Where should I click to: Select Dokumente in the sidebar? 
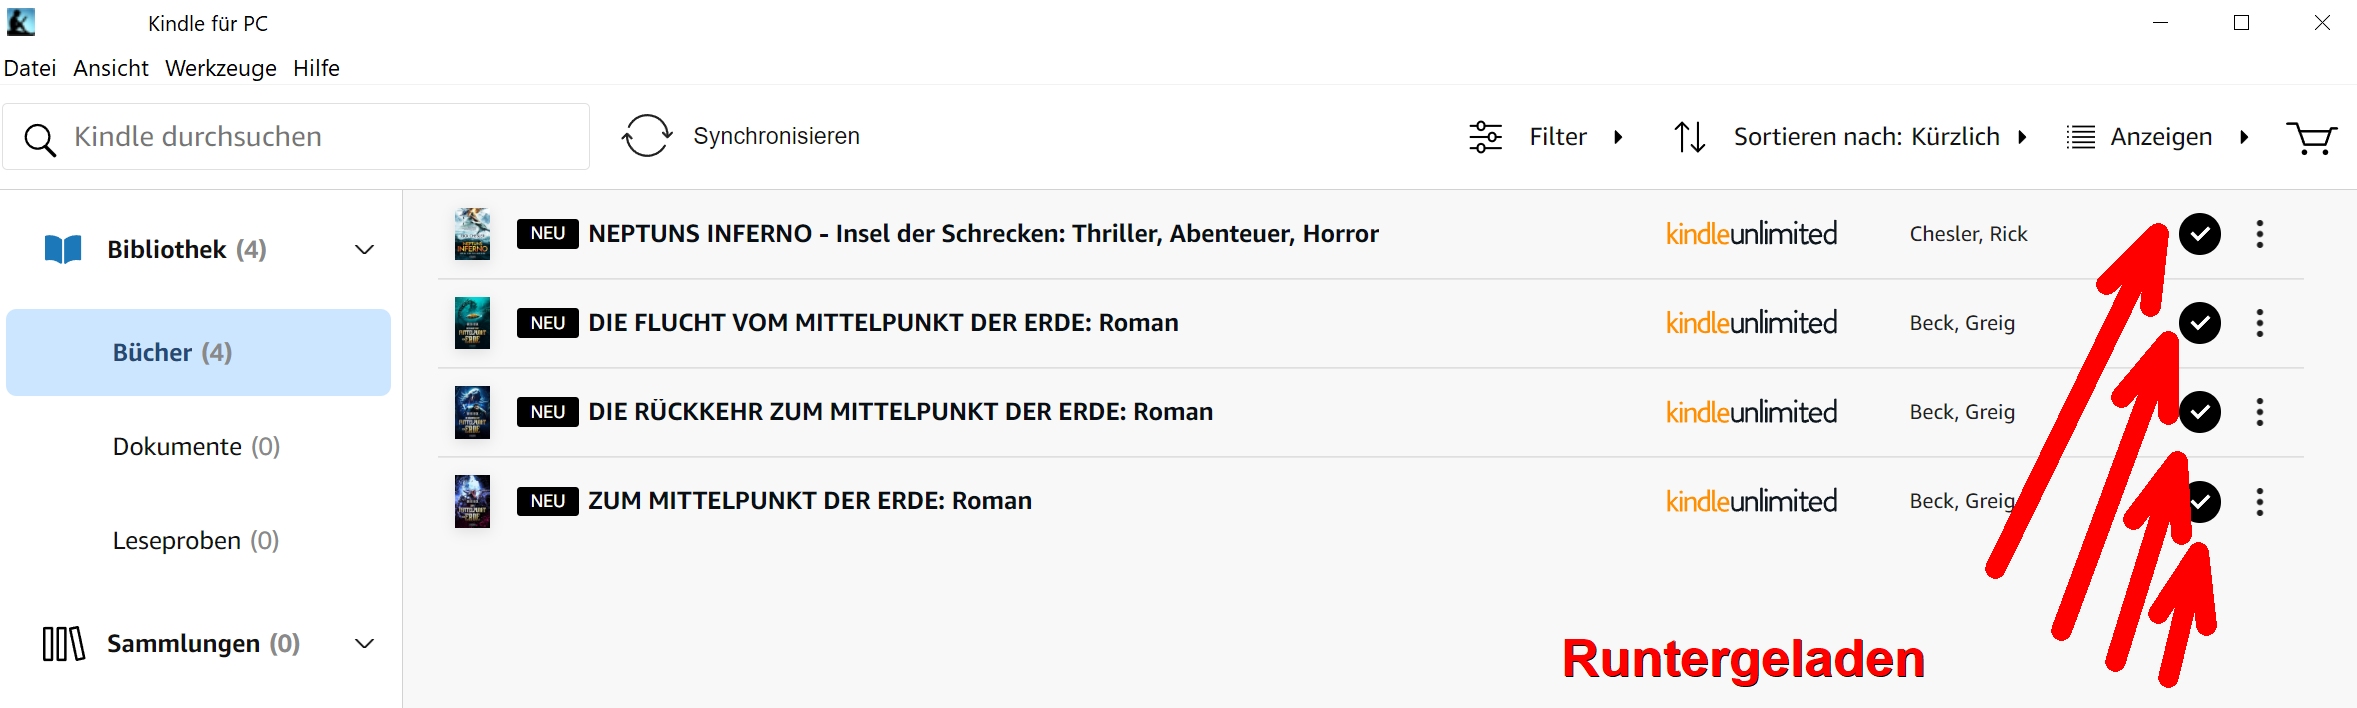(196, 446)
